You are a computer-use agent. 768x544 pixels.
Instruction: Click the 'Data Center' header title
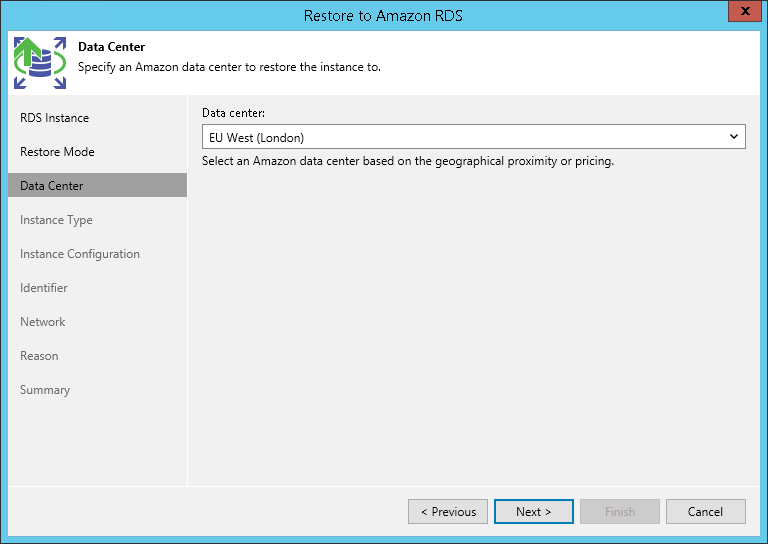click(112, 47)
